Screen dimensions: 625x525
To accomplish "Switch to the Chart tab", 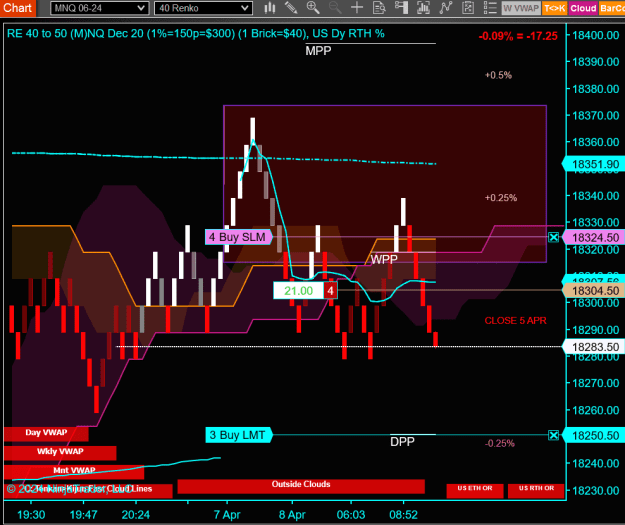I will pyautogui.click(x=18, y=8).
